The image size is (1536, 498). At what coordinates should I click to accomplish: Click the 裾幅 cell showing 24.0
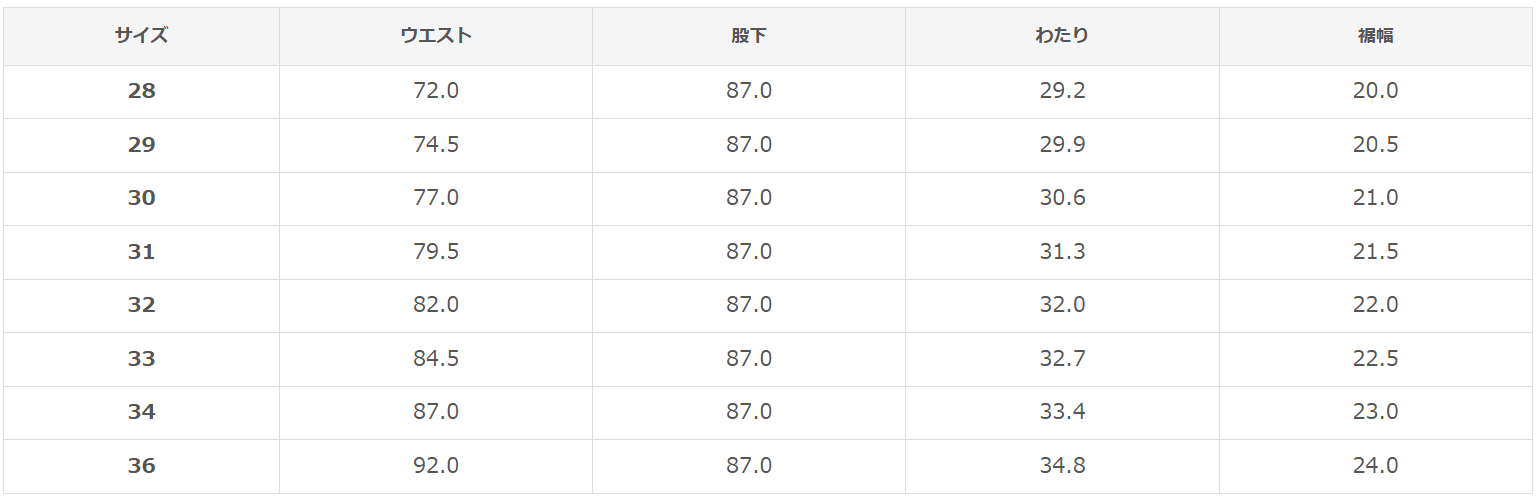click(1375, 465)
